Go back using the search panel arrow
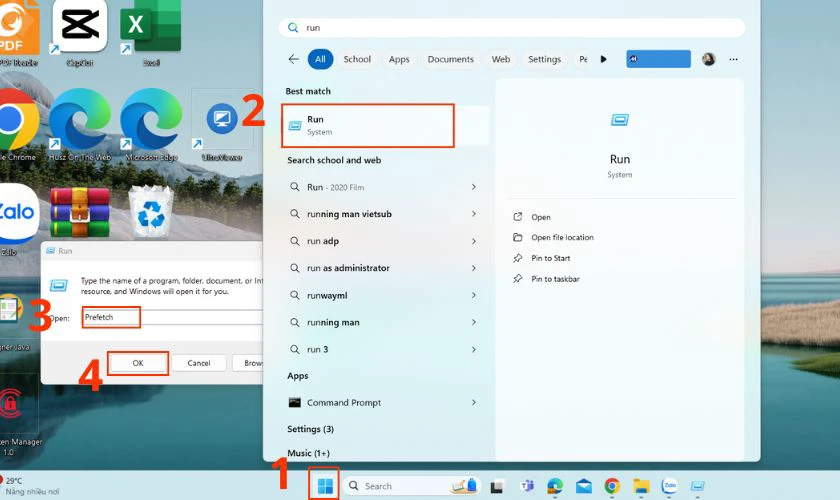Viewport: 840px width, 500px height. [x=293, y=59]
